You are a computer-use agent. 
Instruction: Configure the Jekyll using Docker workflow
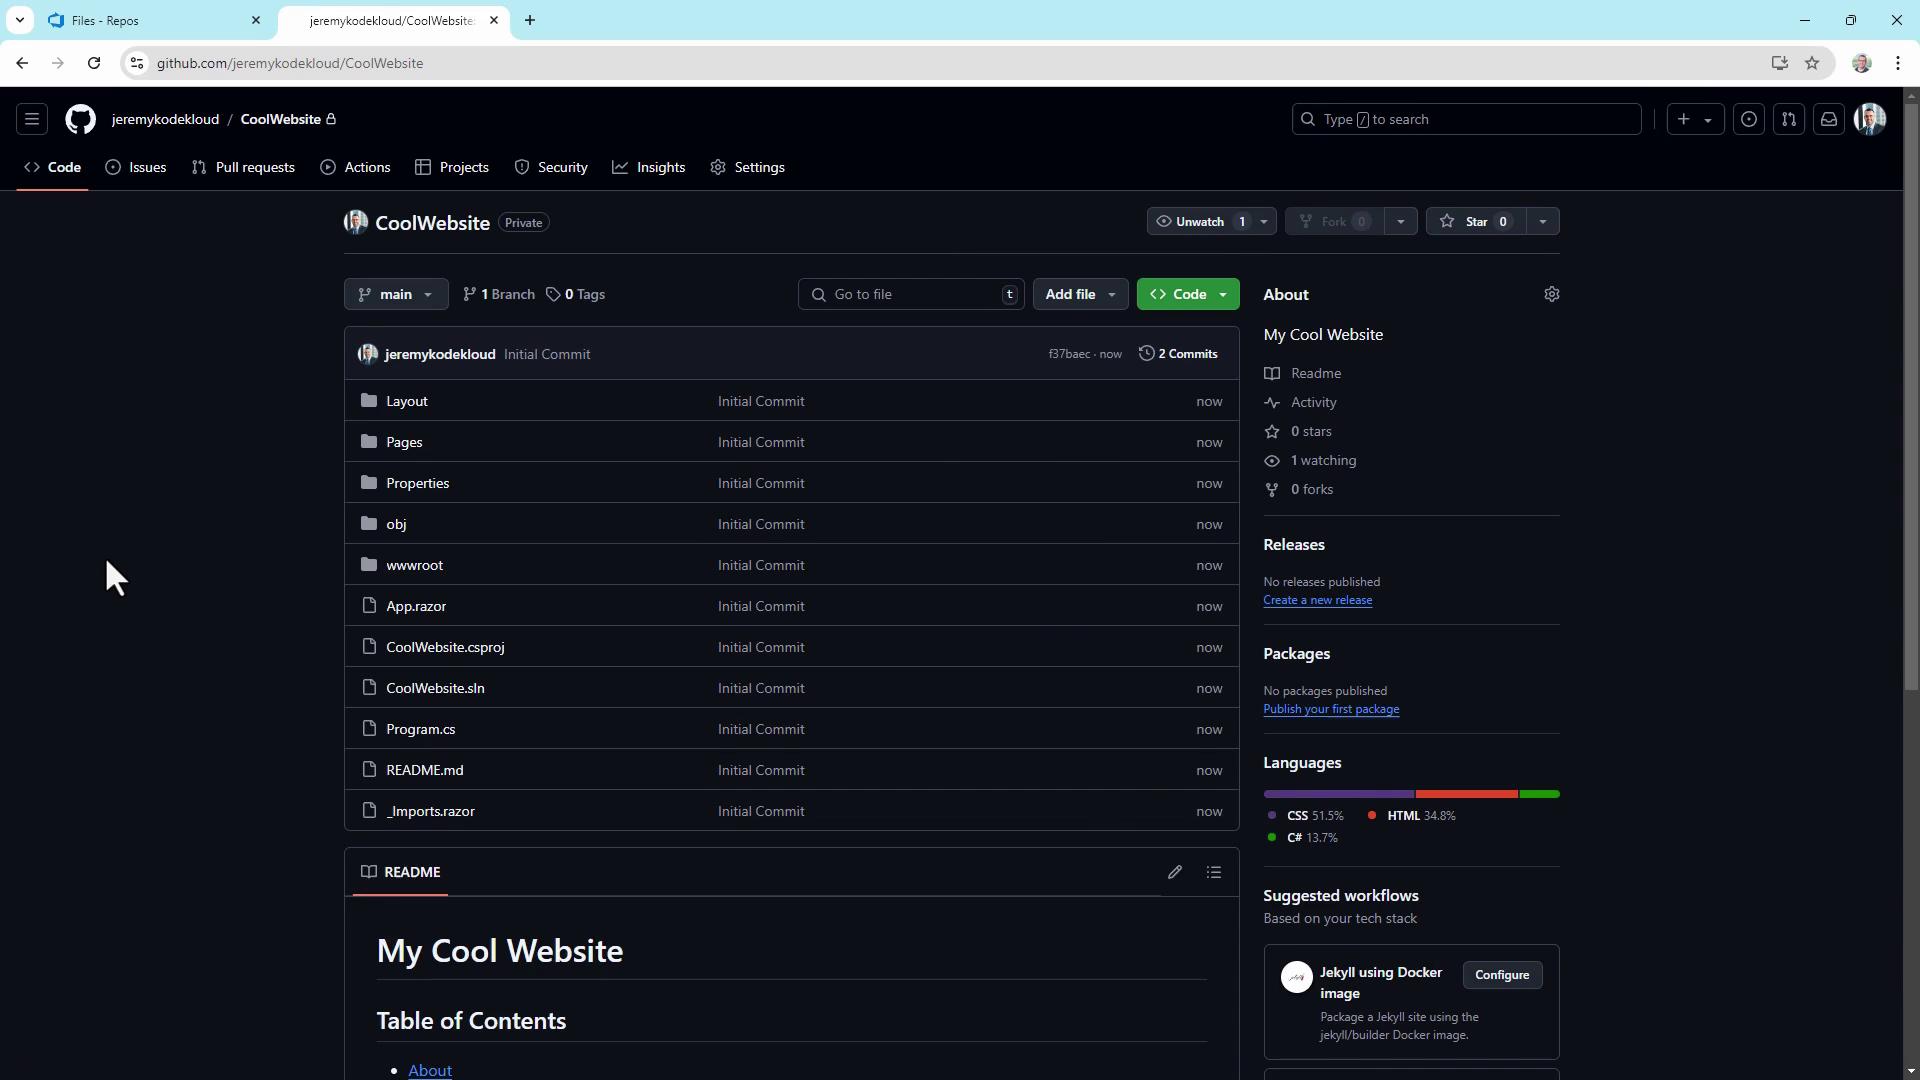1502,975
